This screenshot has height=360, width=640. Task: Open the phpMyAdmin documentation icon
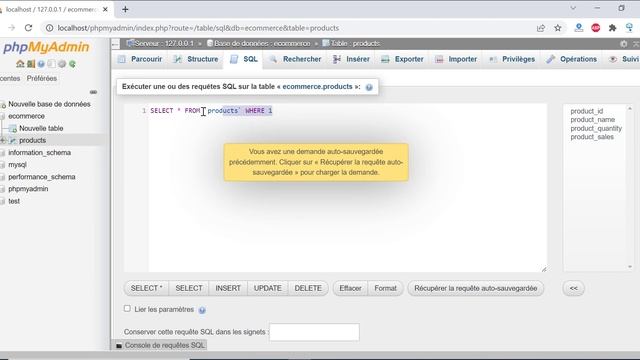(41, 64)
